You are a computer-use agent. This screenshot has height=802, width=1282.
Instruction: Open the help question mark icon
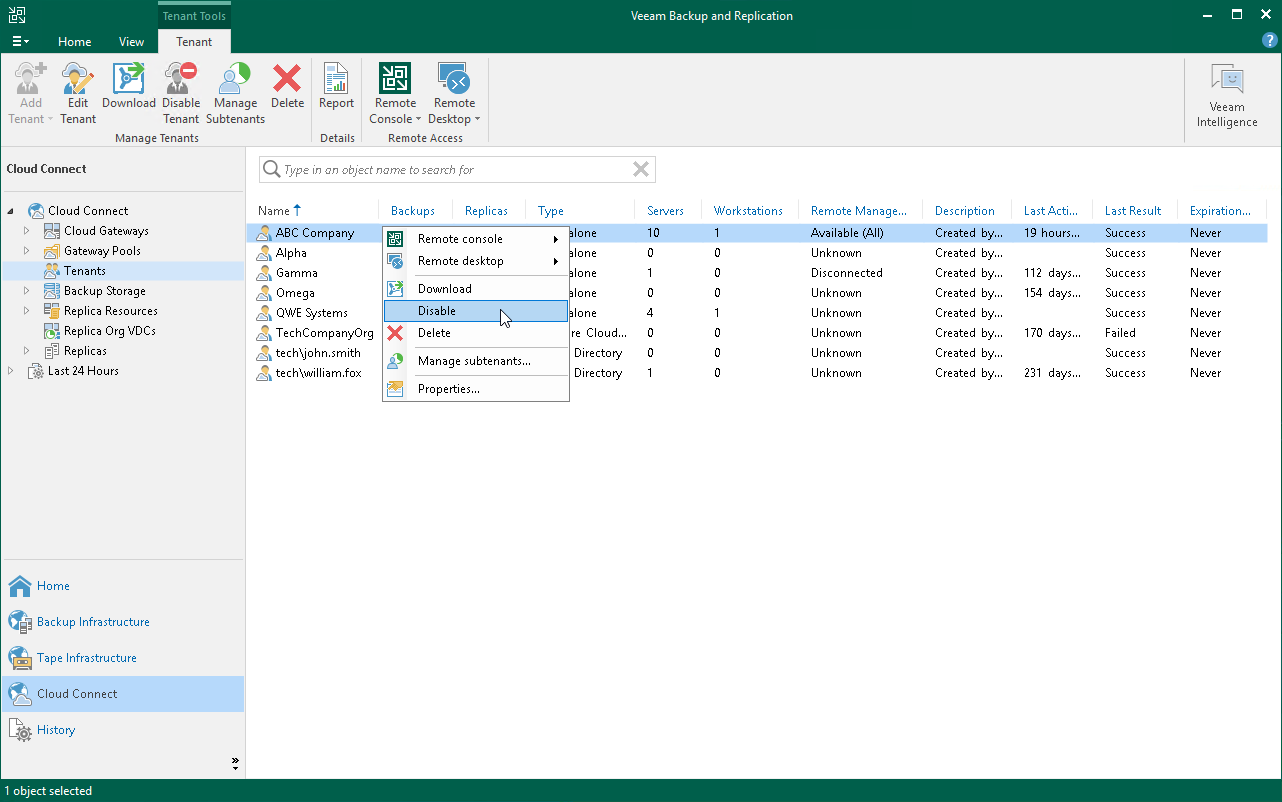1270,41
